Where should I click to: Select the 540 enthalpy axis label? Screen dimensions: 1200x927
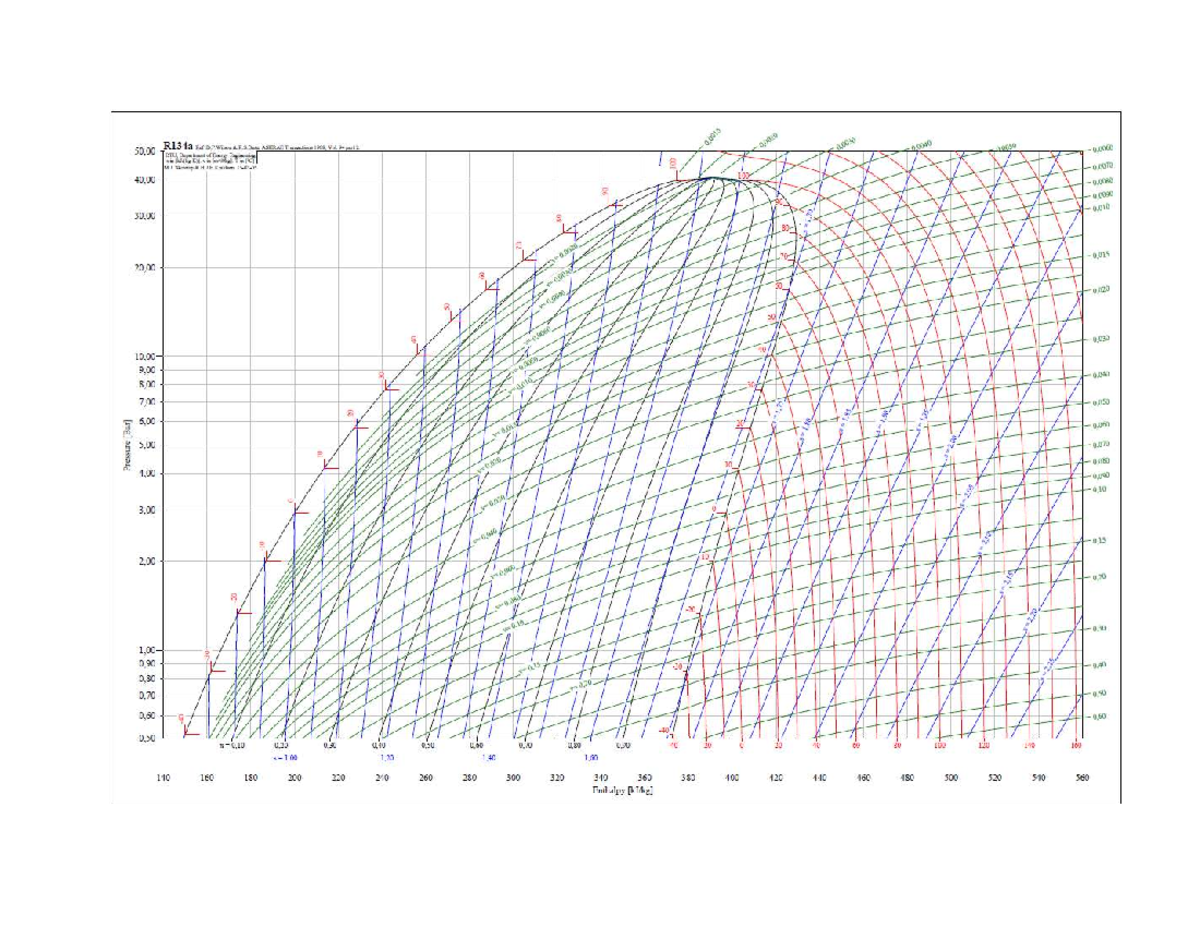(x=1039, y=777)
